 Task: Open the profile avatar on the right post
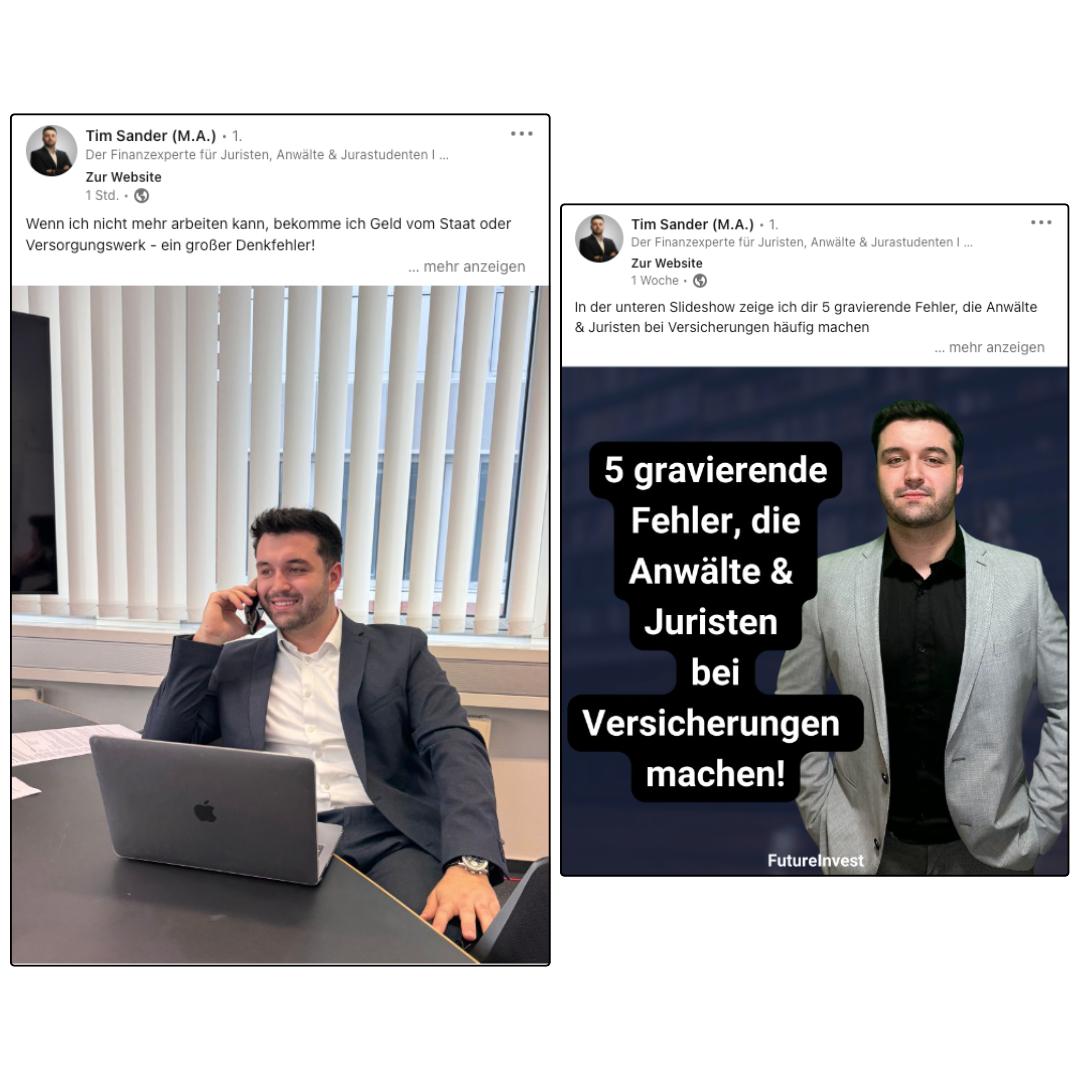point(599,238)
